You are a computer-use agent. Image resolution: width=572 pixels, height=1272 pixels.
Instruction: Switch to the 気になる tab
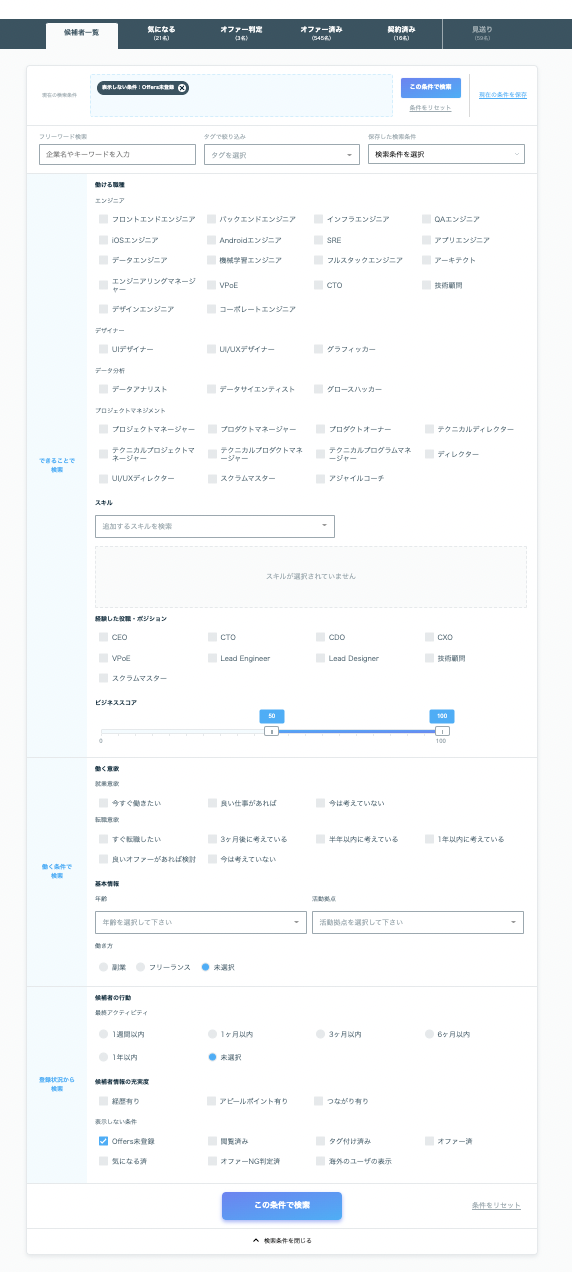pyautogui.click(x=160, y=33)
